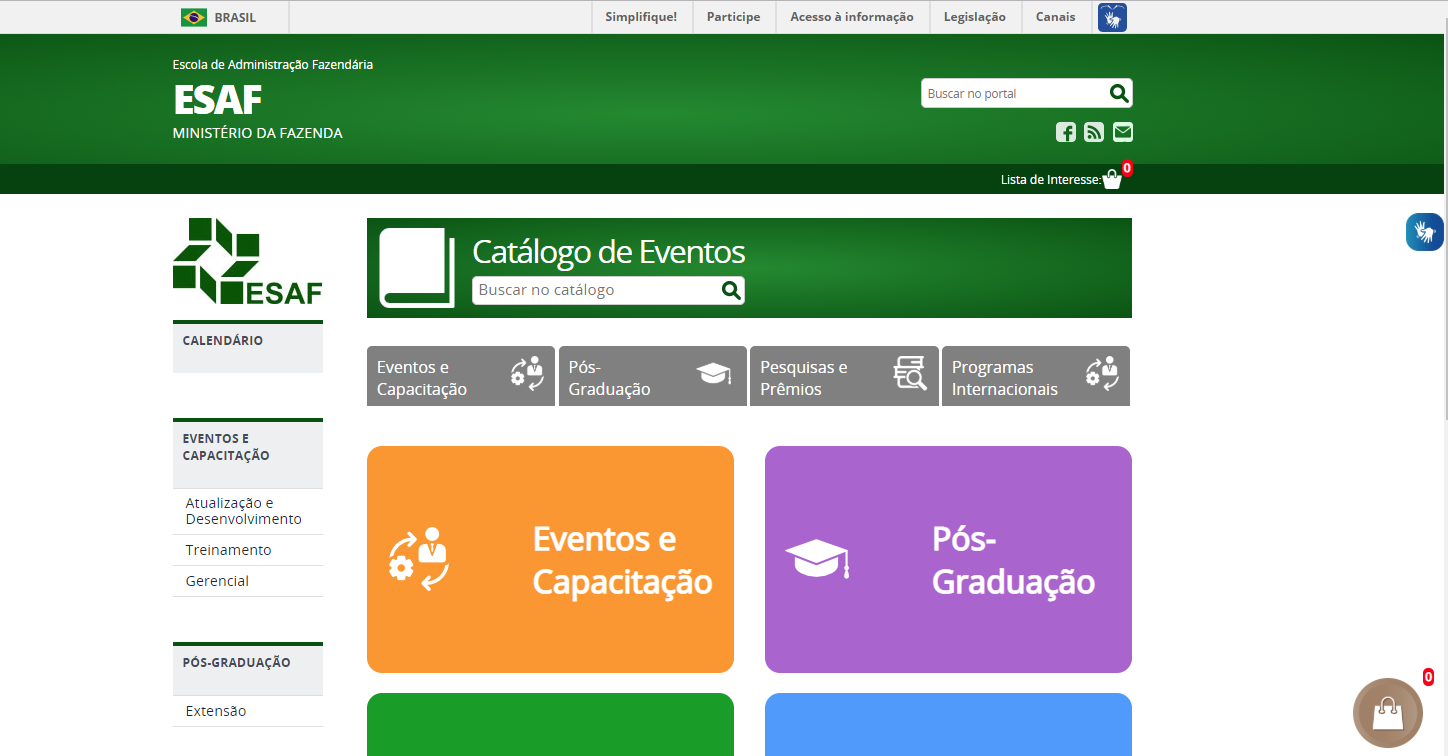Viewport: 1448px width, 756px height.
Task: Click the ESAF logo in sidebar
Action: 248,261
